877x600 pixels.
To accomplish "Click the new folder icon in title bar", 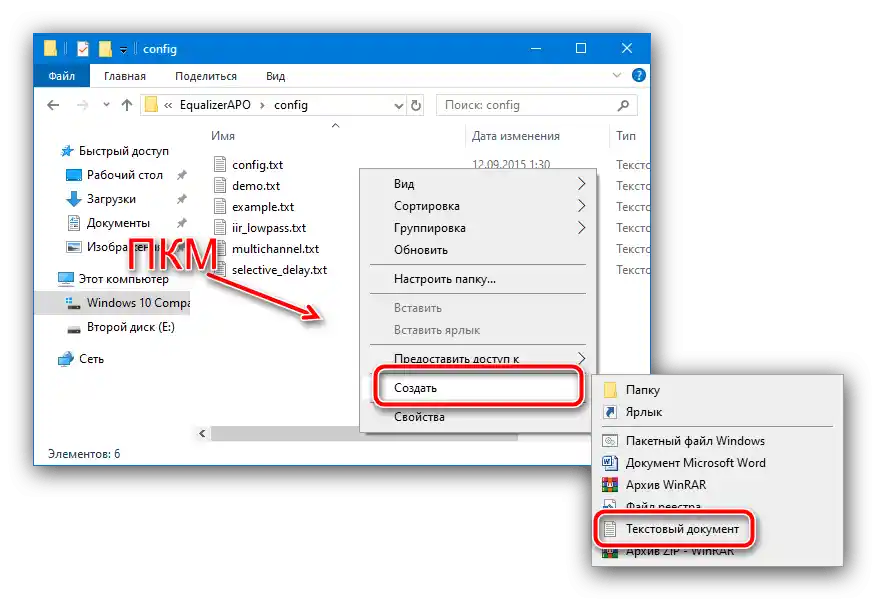I will pyautogui.click(x=105, y=49).
